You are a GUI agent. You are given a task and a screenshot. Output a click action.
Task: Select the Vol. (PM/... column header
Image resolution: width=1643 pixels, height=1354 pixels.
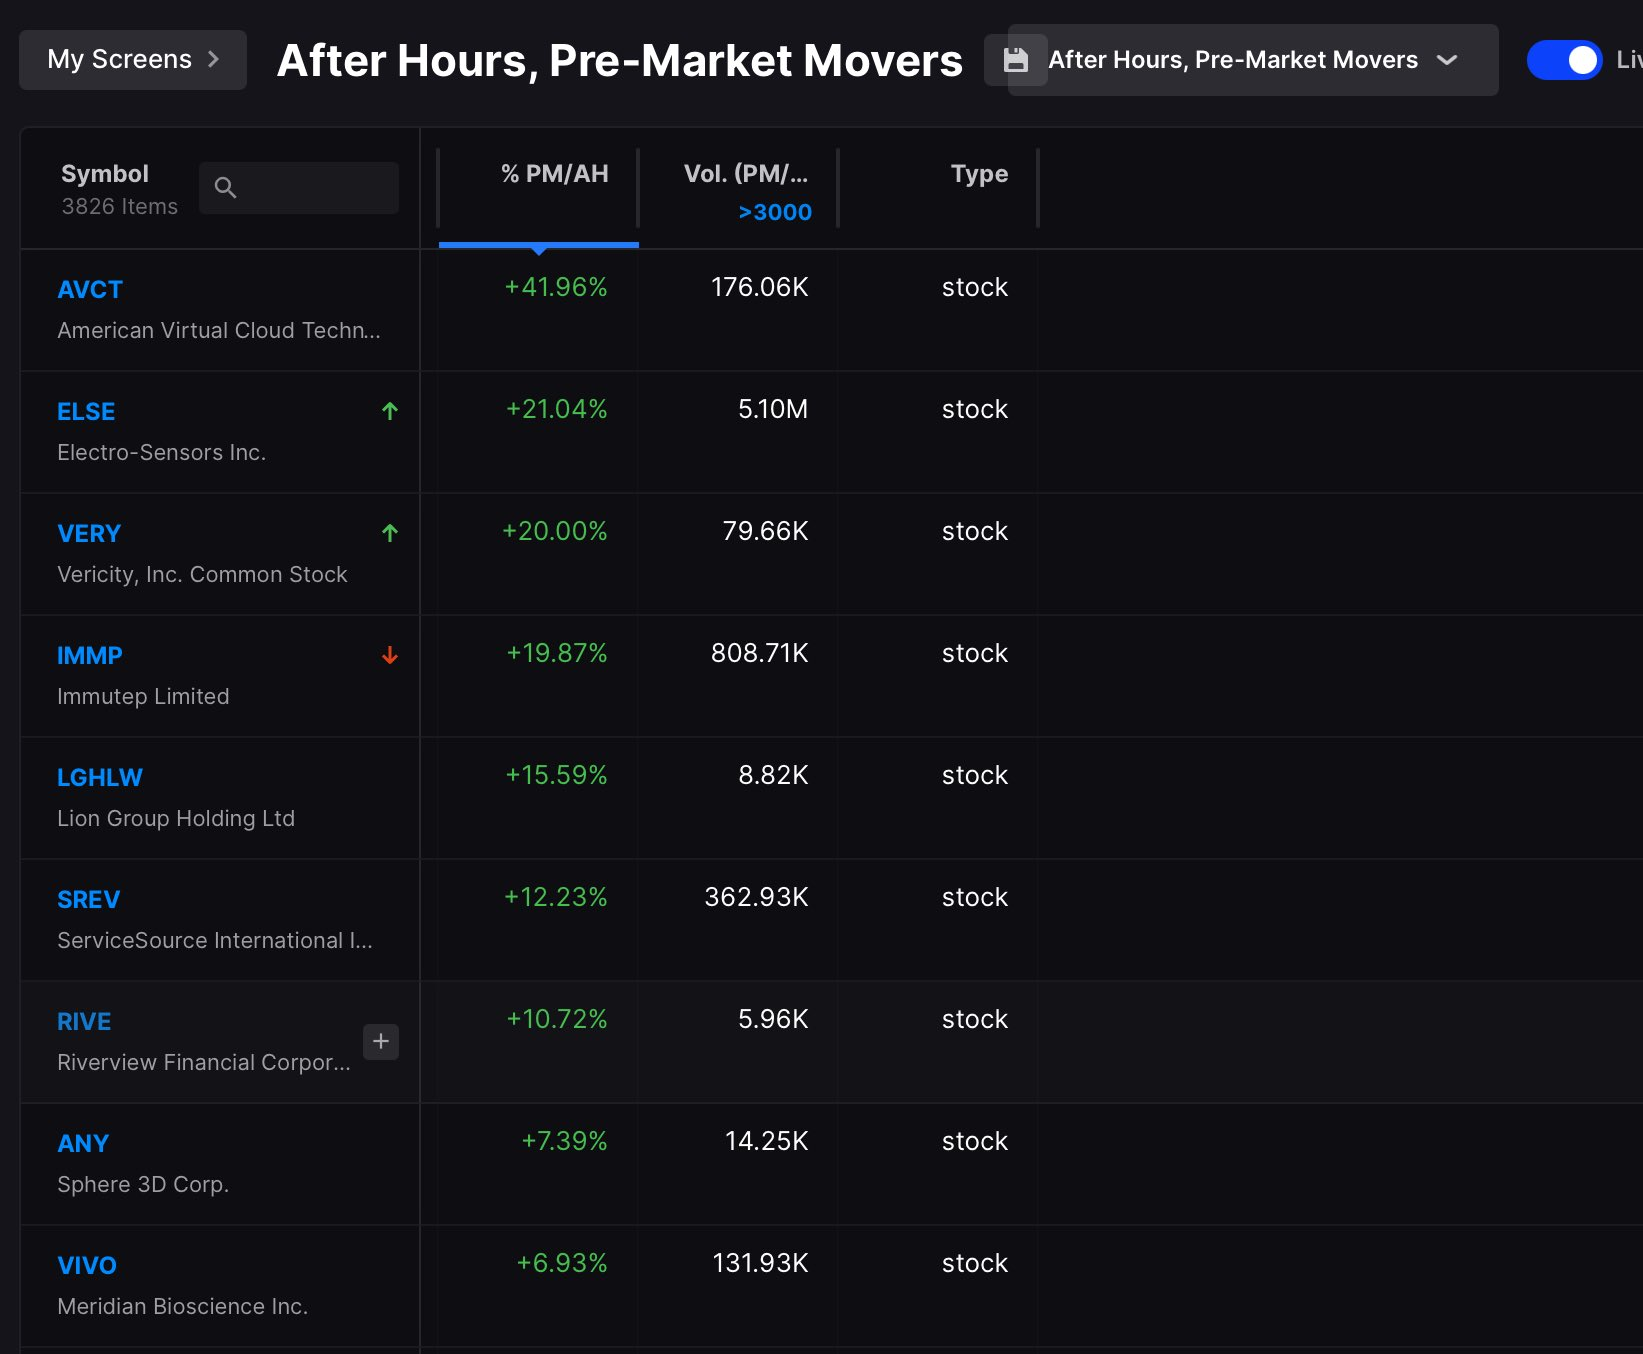pos(746,174)
